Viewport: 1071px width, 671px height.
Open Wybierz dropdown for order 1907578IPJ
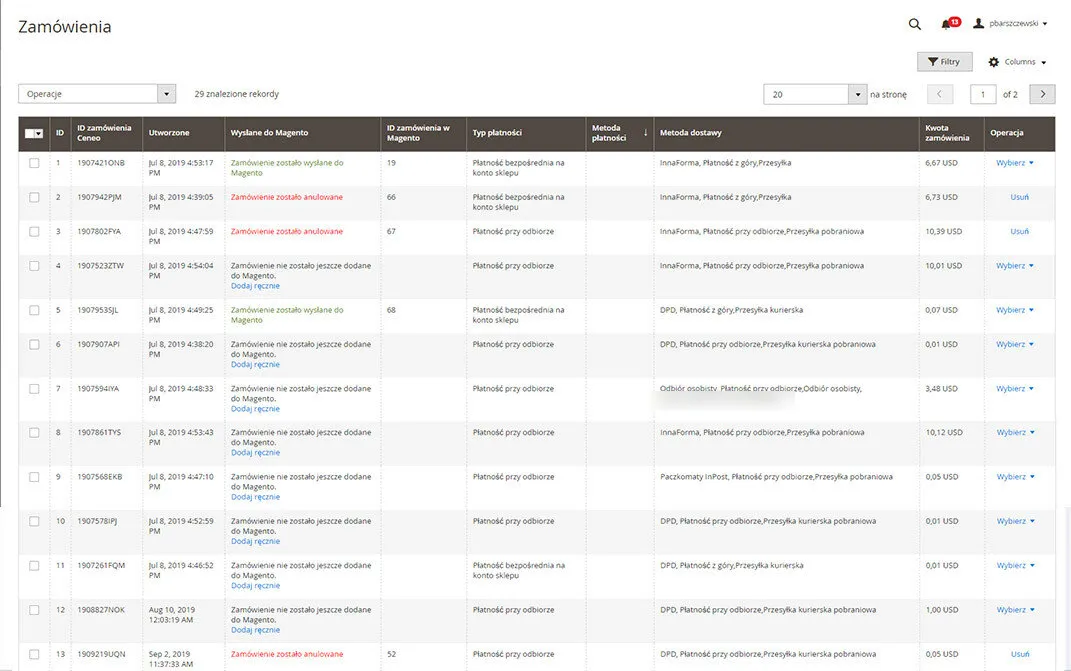point(1015,521)
